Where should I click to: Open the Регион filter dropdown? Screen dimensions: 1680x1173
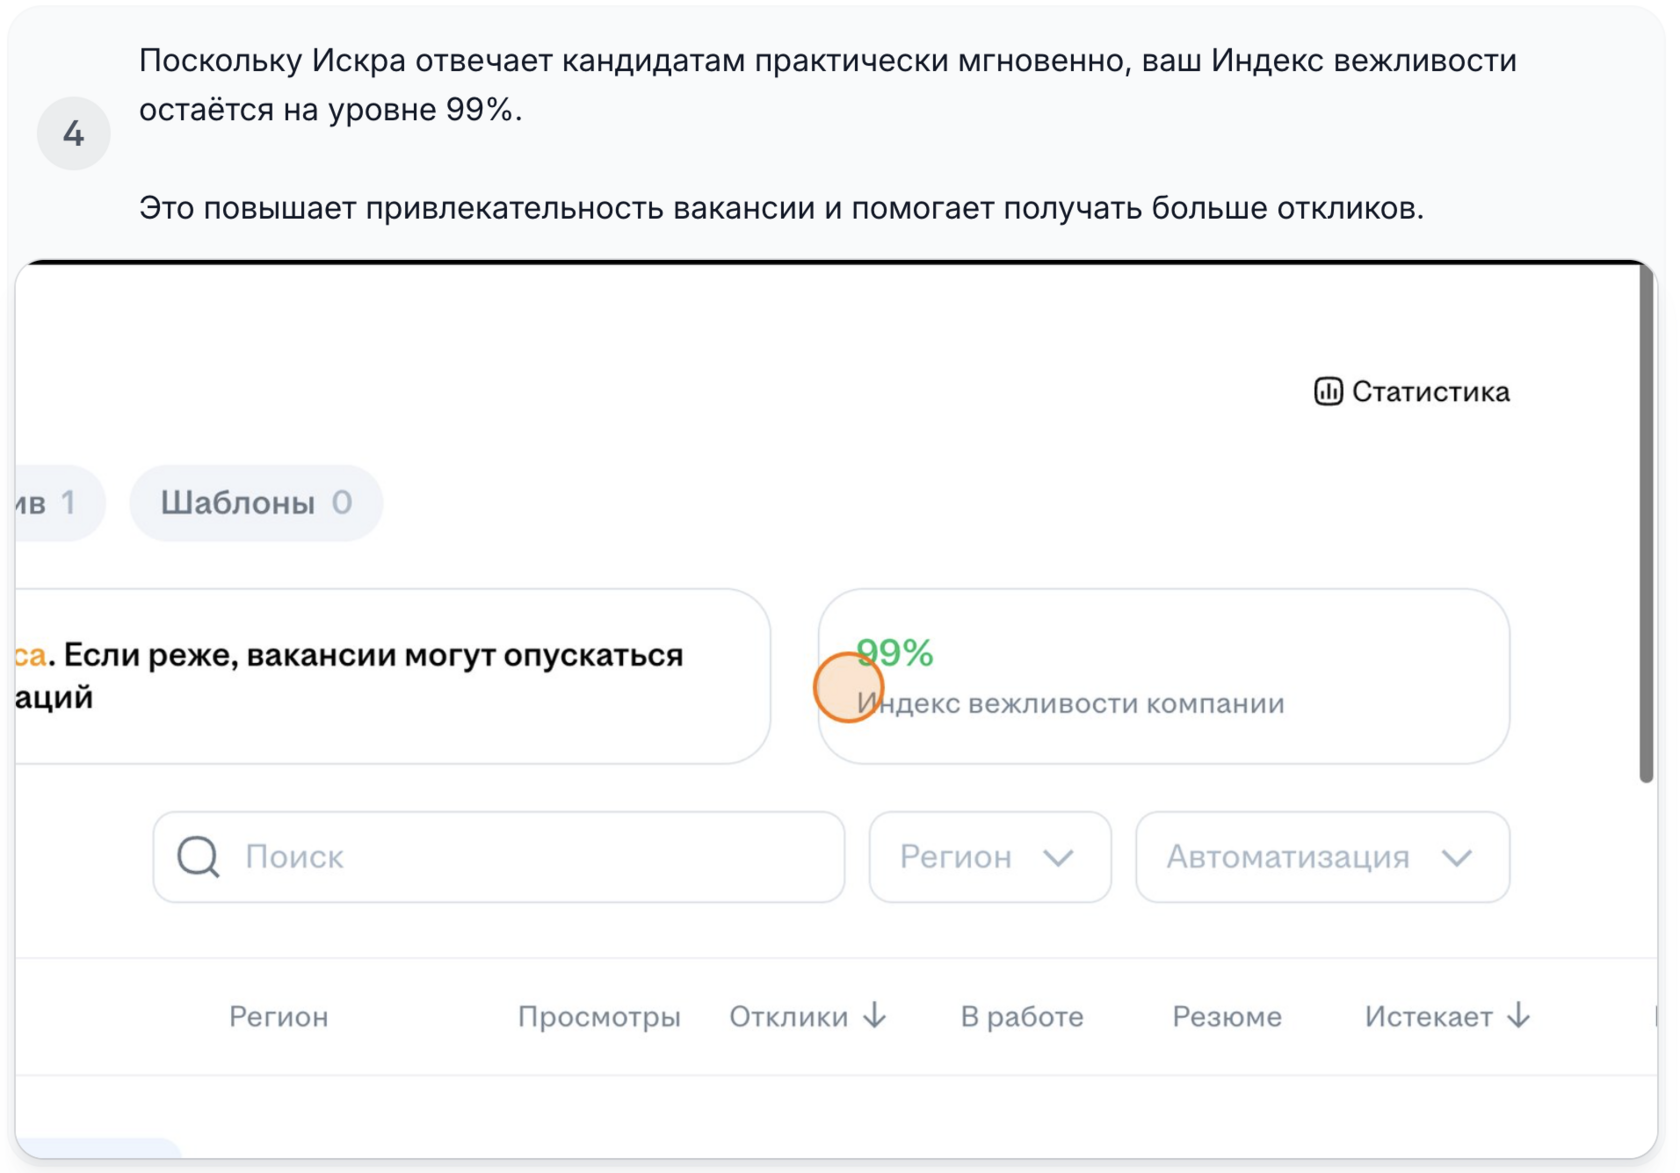click(x=989, y=857)
